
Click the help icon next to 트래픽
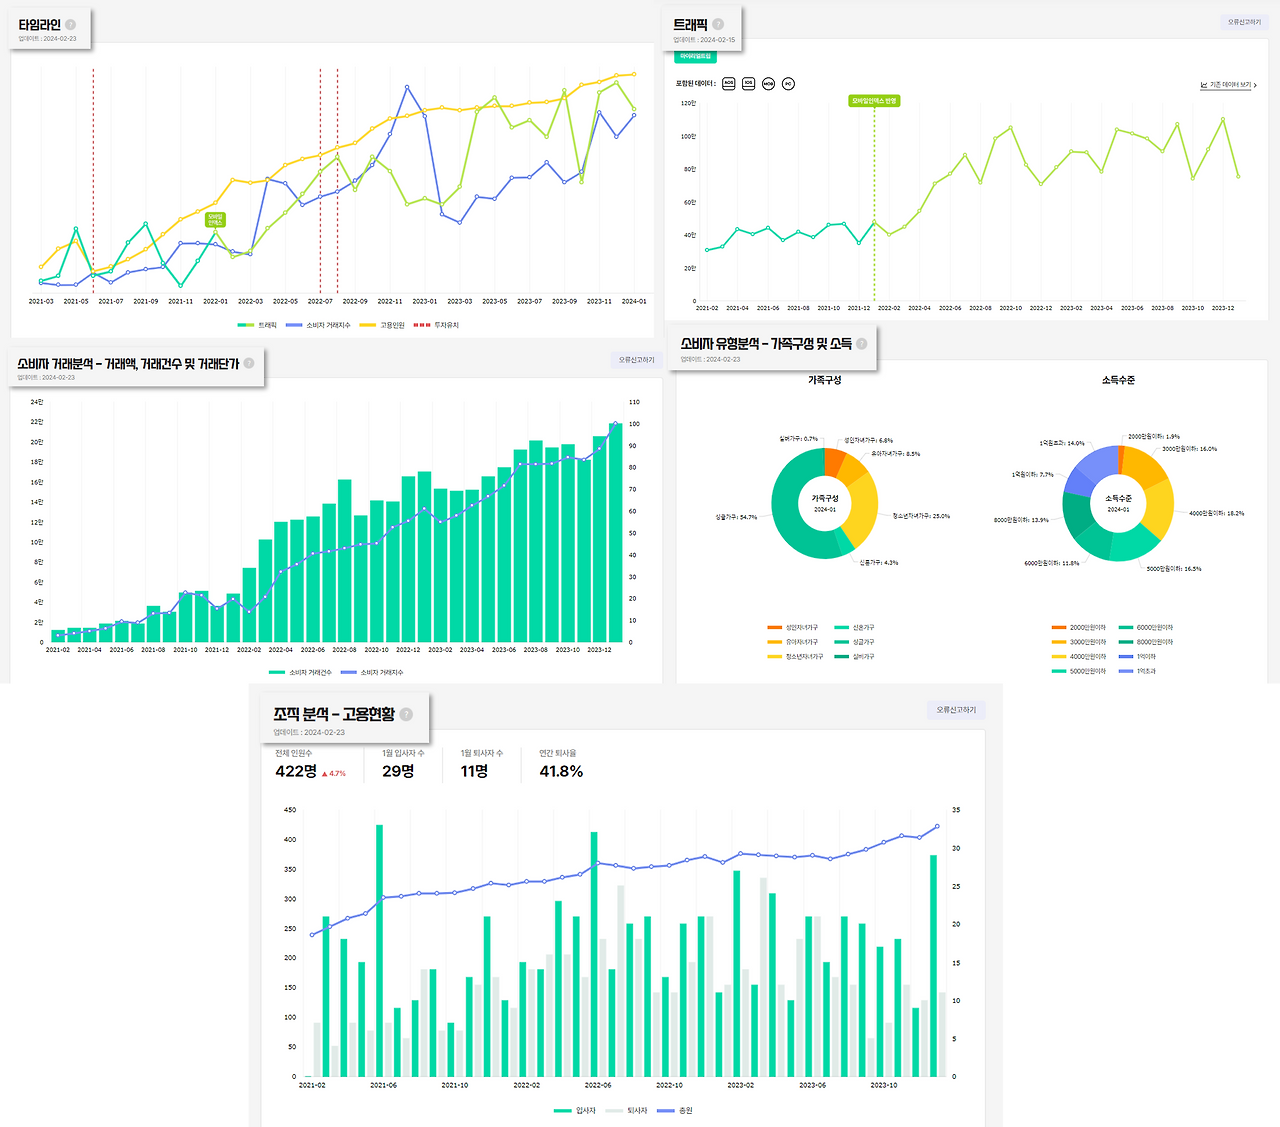point(718,24)
